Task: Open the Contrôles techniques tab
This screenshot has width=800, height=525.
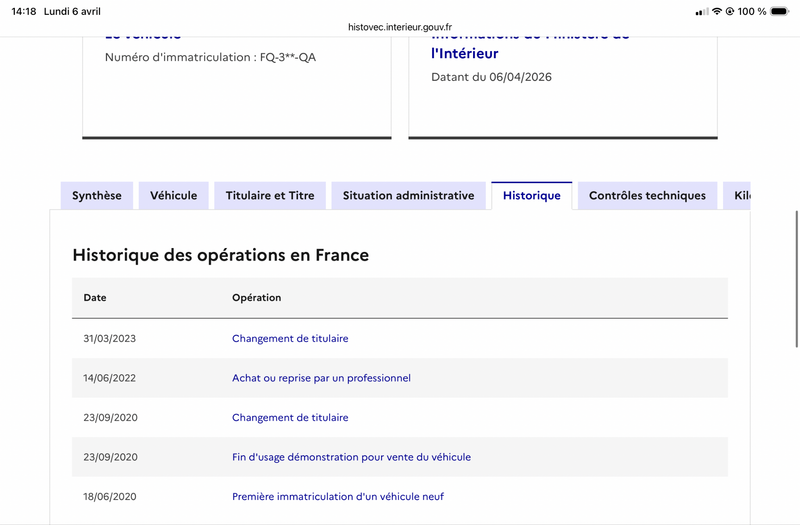Action: pyautogui.click(x=647, y=196)
